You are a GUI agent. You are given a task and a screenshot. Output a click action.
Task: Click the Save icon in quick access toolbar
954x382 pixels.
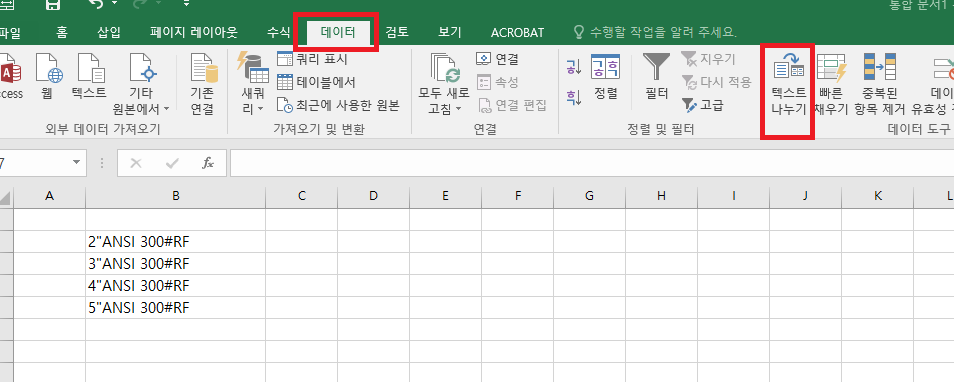53,5
